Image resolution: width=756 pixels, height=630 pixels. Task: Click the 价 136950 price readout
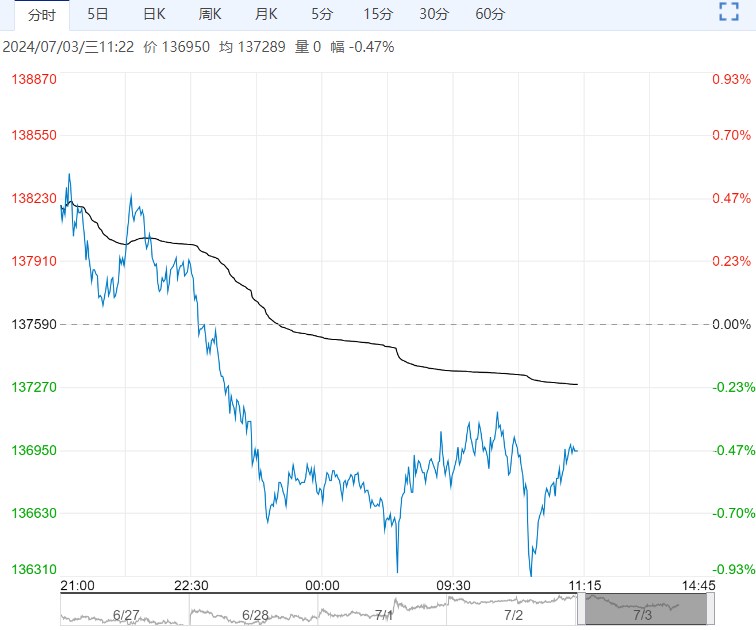176,47
